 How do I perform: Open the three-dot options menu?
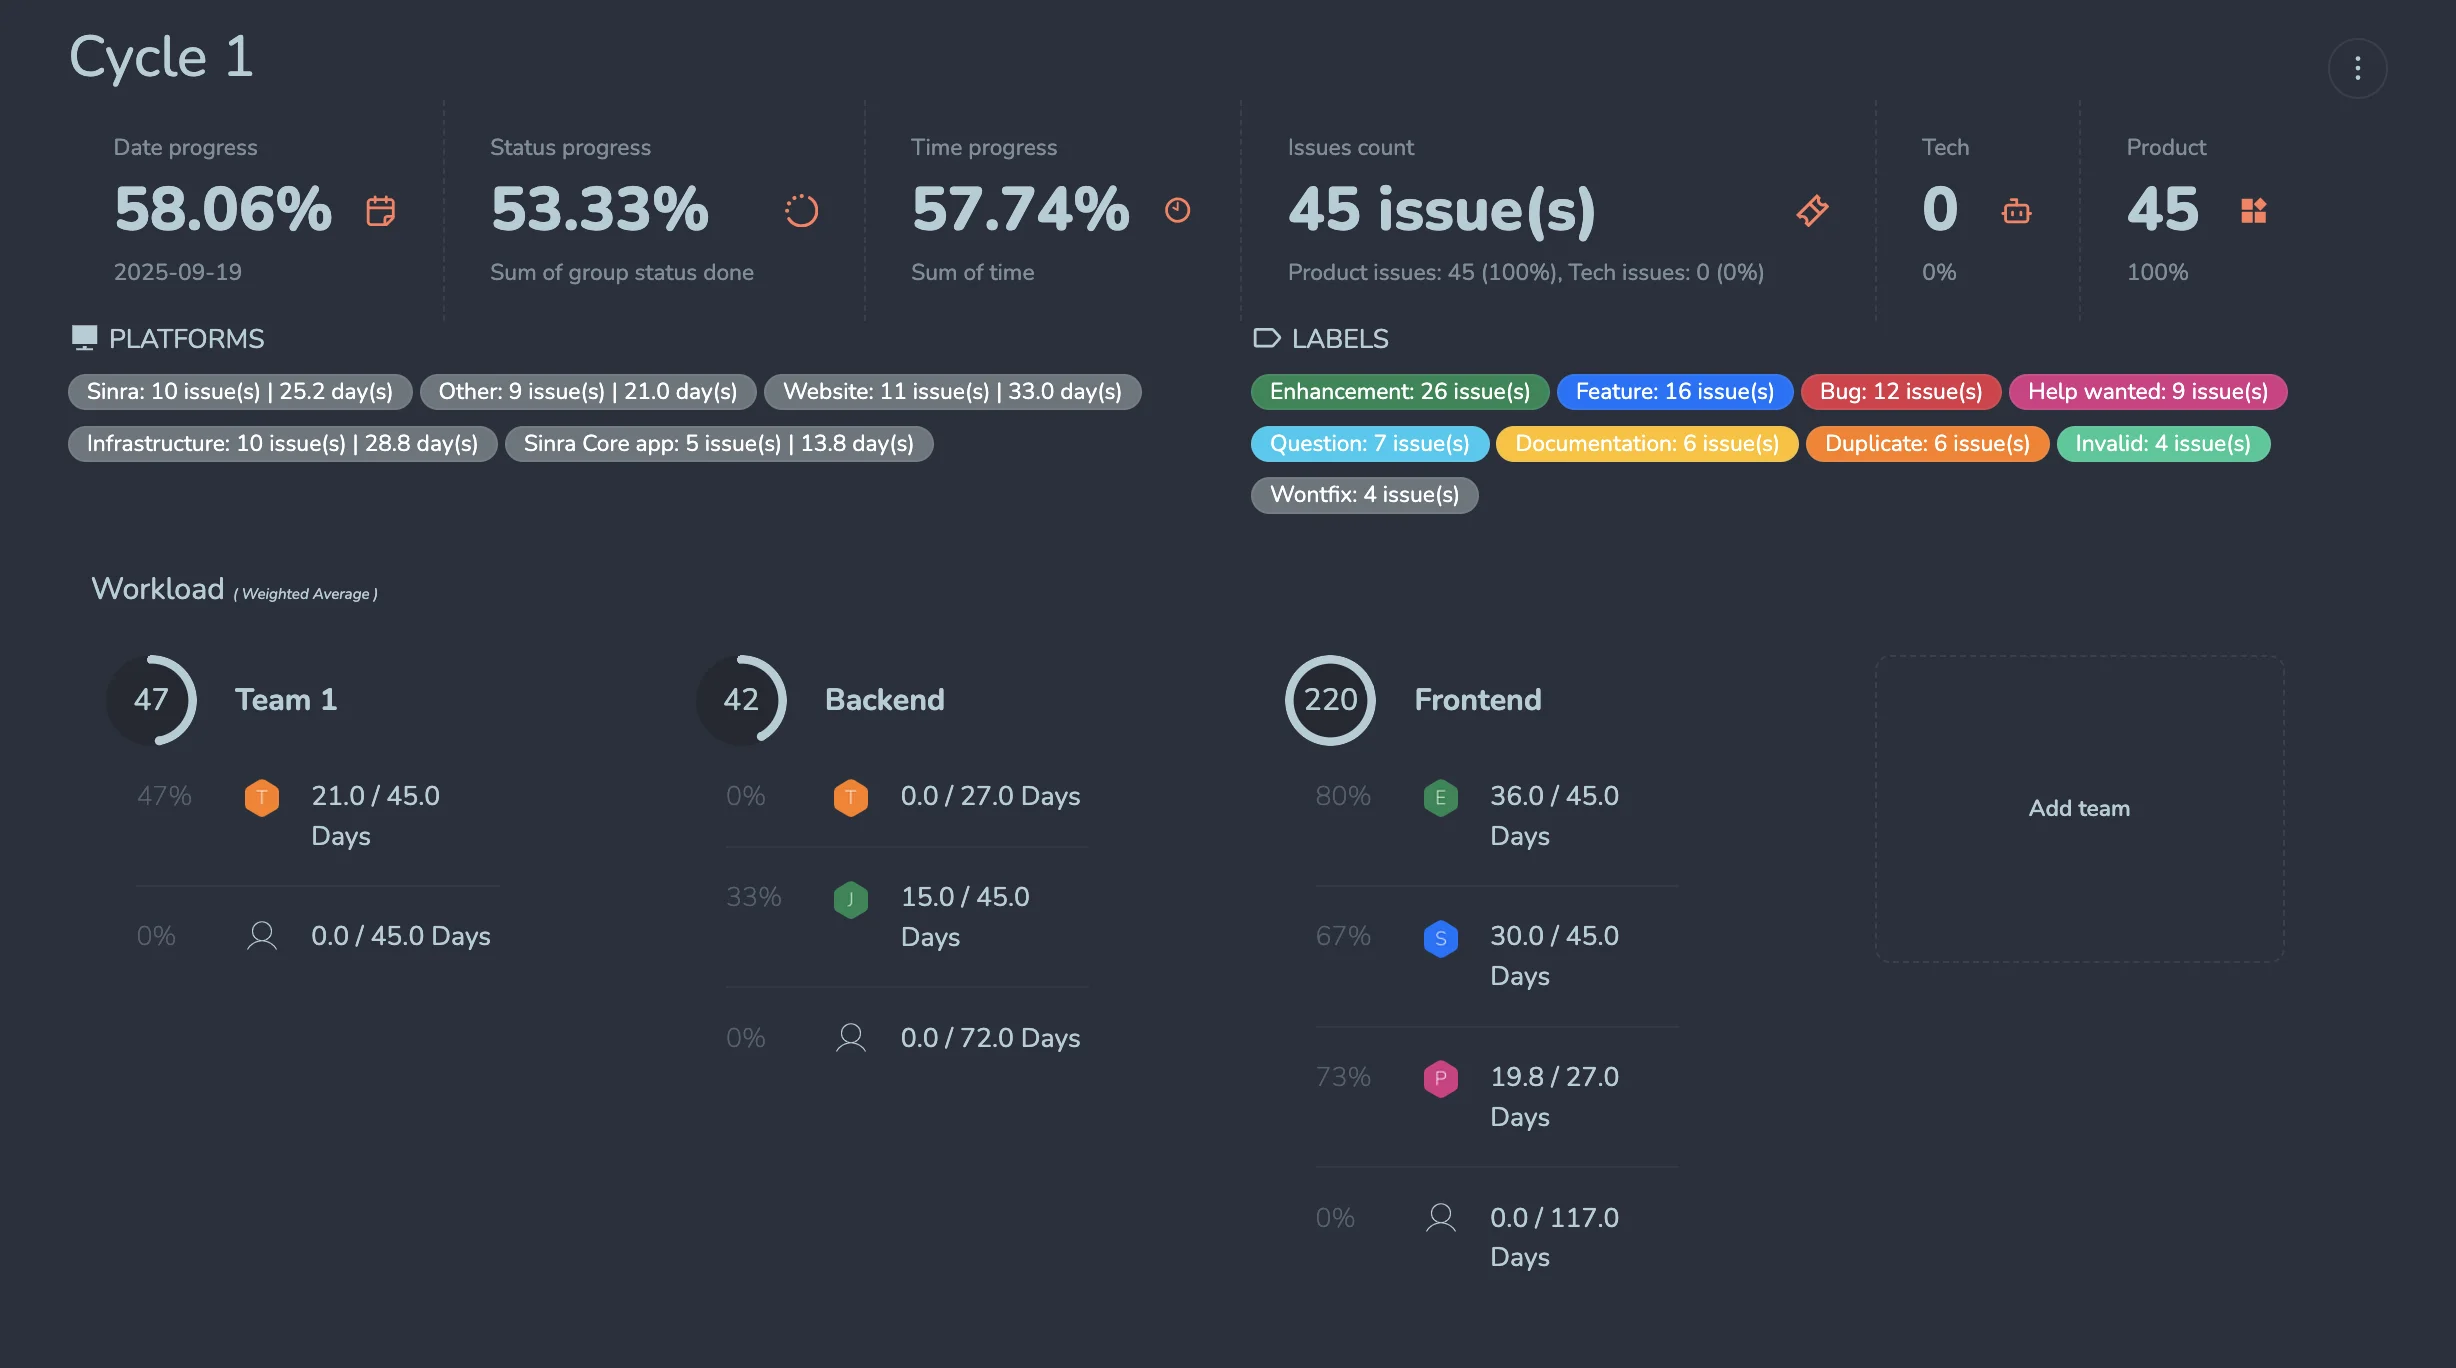click(2357, 68)
